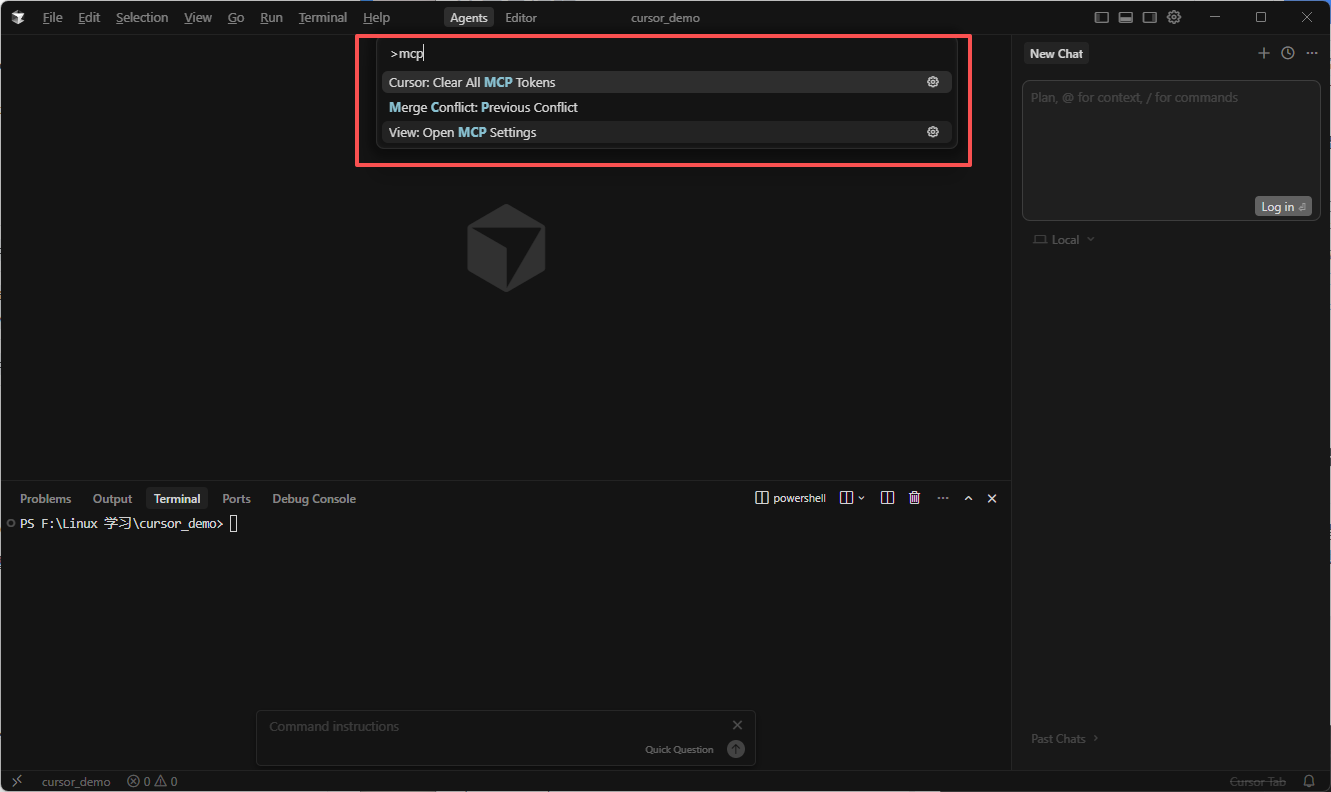Click the Quick Question option
The image size is (1331, 792).
coord(679,750)
